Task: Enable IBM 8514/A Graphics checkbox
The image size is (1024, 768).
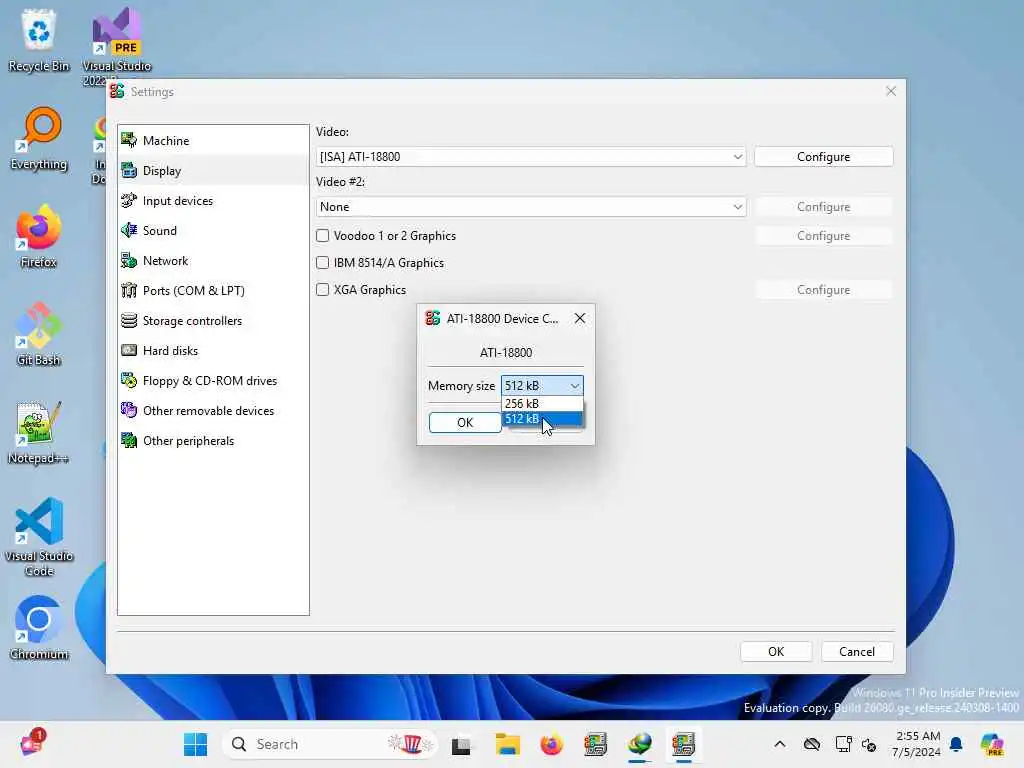Action: tap(323, 263)
